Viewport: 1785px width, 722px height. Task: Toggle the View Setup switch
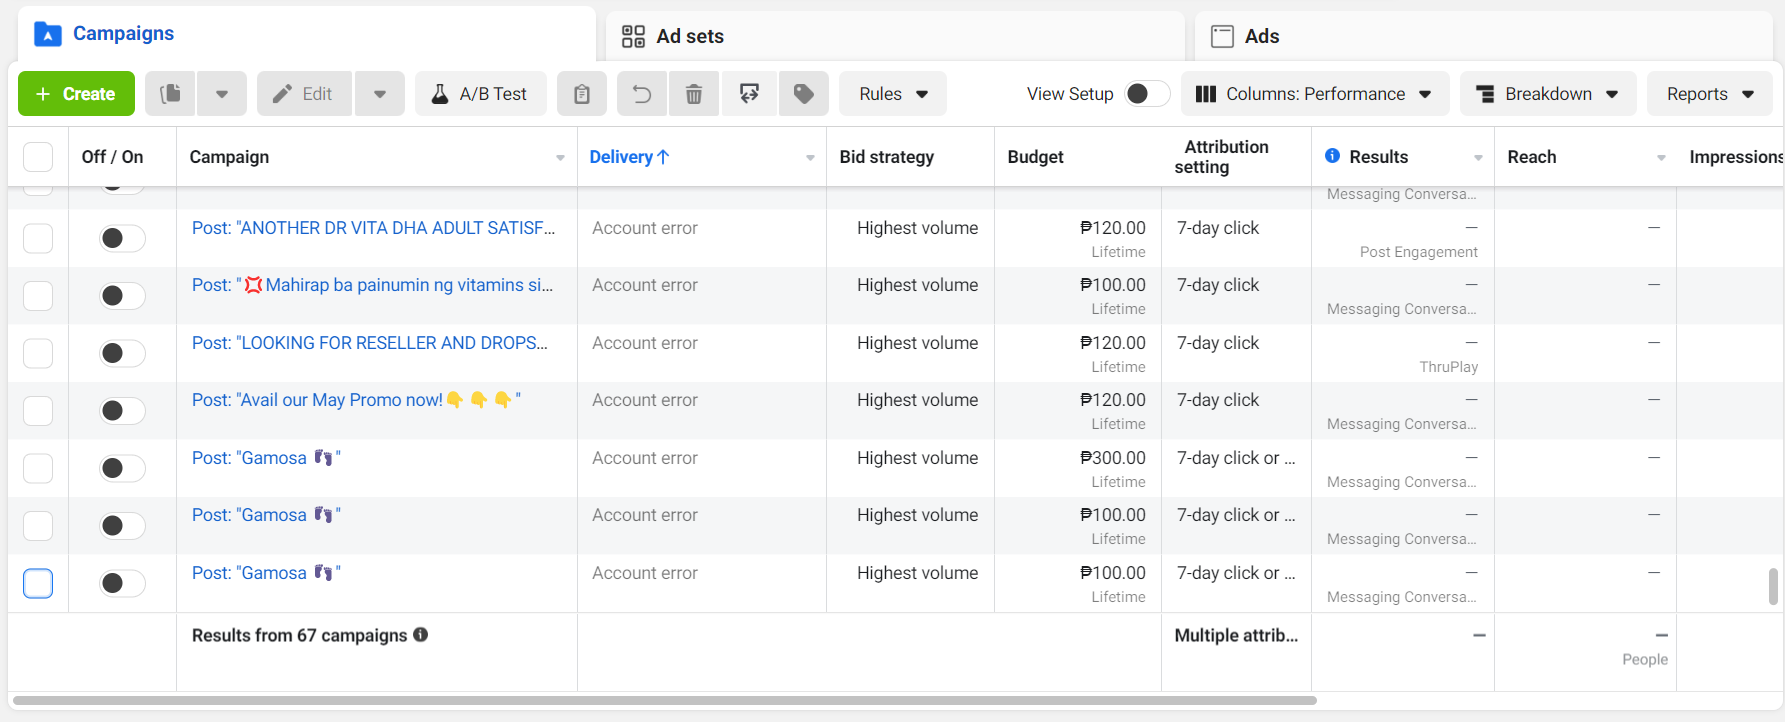point(1146,94)
